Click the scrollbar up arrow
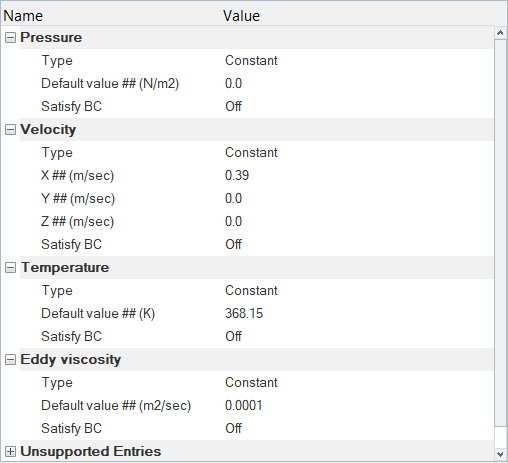This screenshot has width=508, height=463. [x=500, y=33]
